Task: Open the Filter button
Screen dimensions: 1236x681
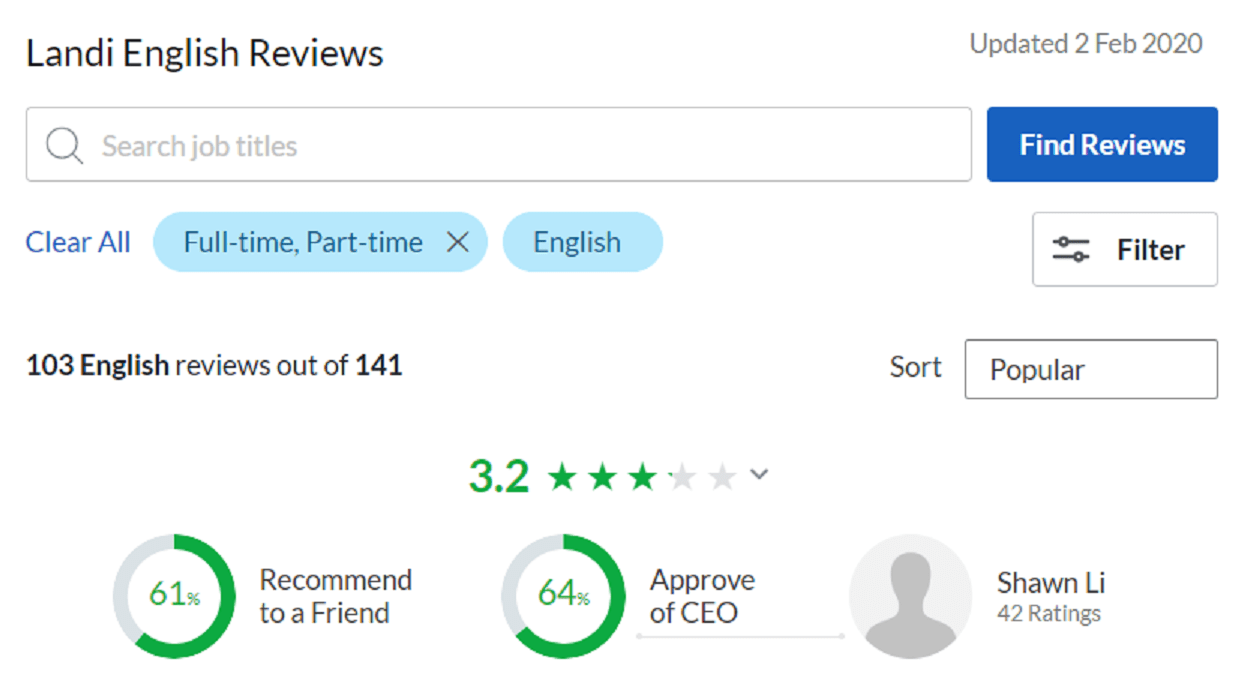Action: point(1124,249)
